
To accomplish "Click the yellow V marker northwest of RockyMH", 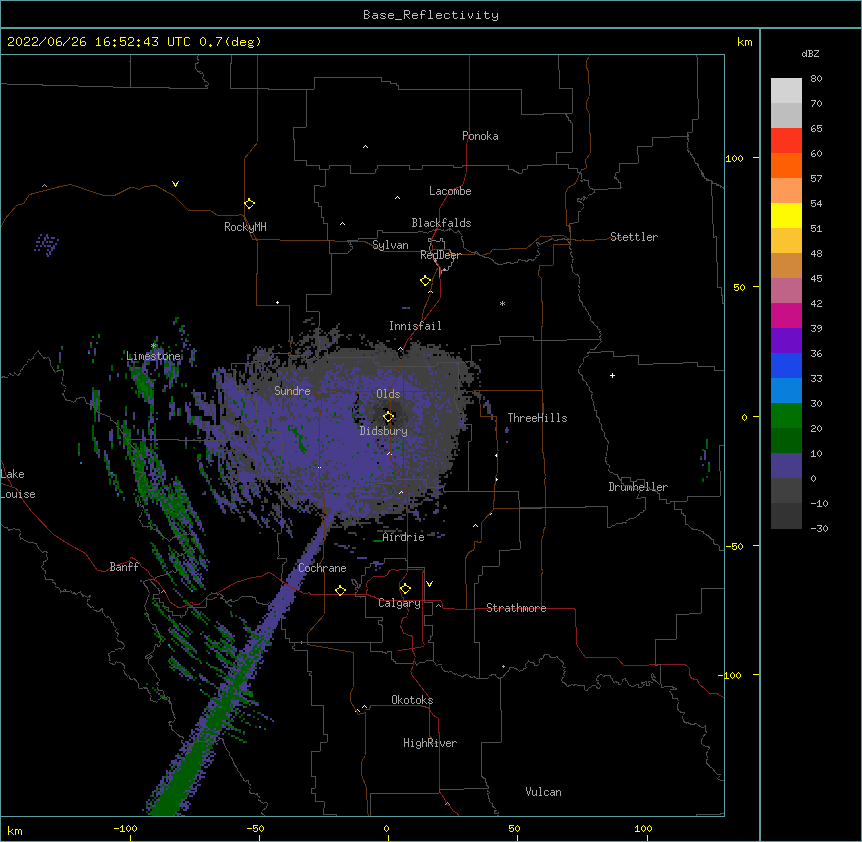I will (x=175, y=184).
